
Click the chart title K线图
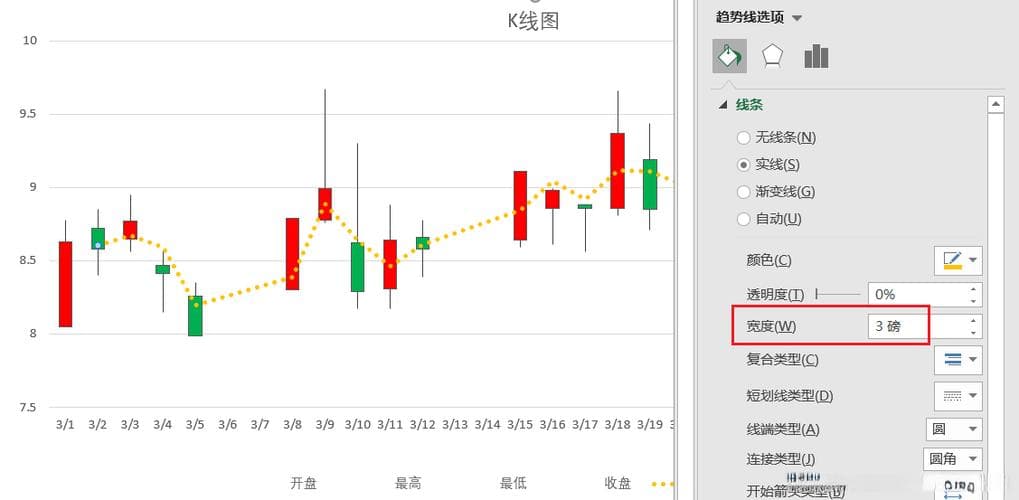point(533,21)
